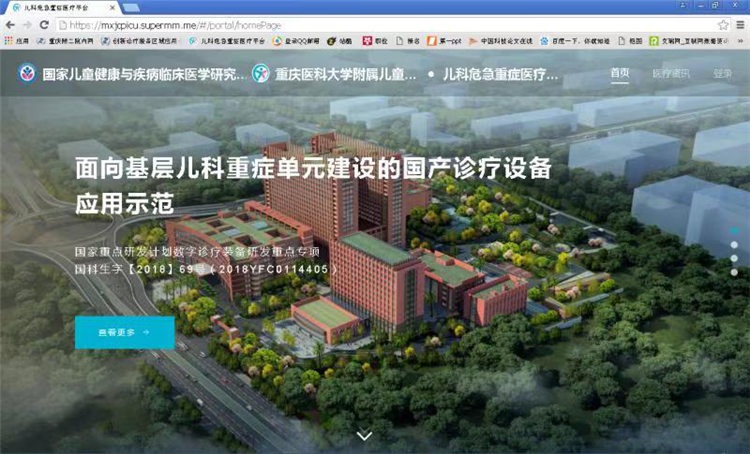
Task: Open the 百度一下，你就知道 bookmark
Action: (x=575, y=41)
